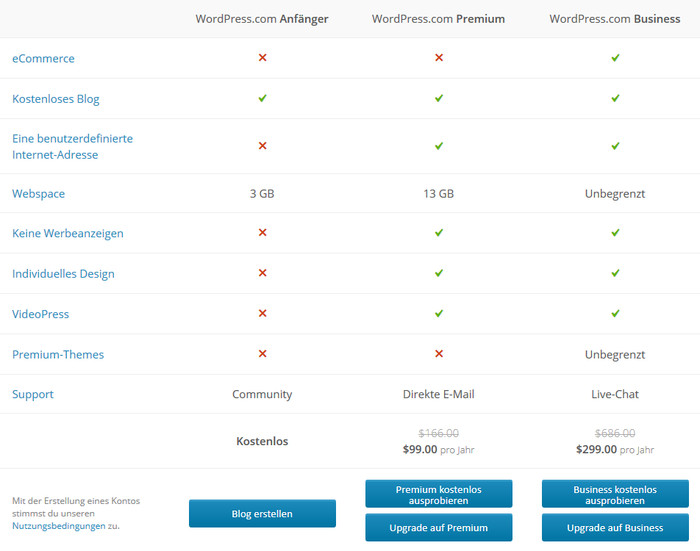The height and width of the screenshot is (551, 700).
Task: Open the Webspace feature link
Action: pyautogui.click(x=38, y=194)
